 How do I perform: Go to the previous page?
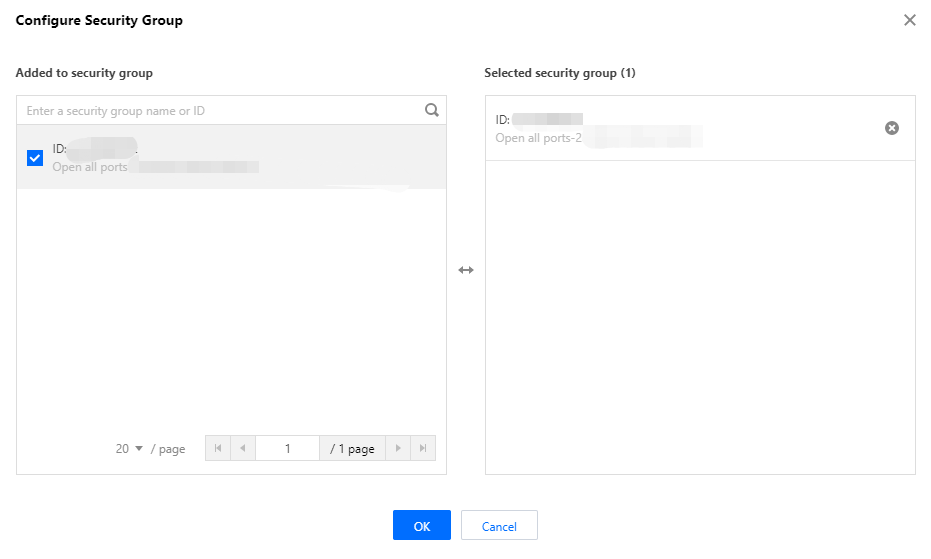coord(243,448)
